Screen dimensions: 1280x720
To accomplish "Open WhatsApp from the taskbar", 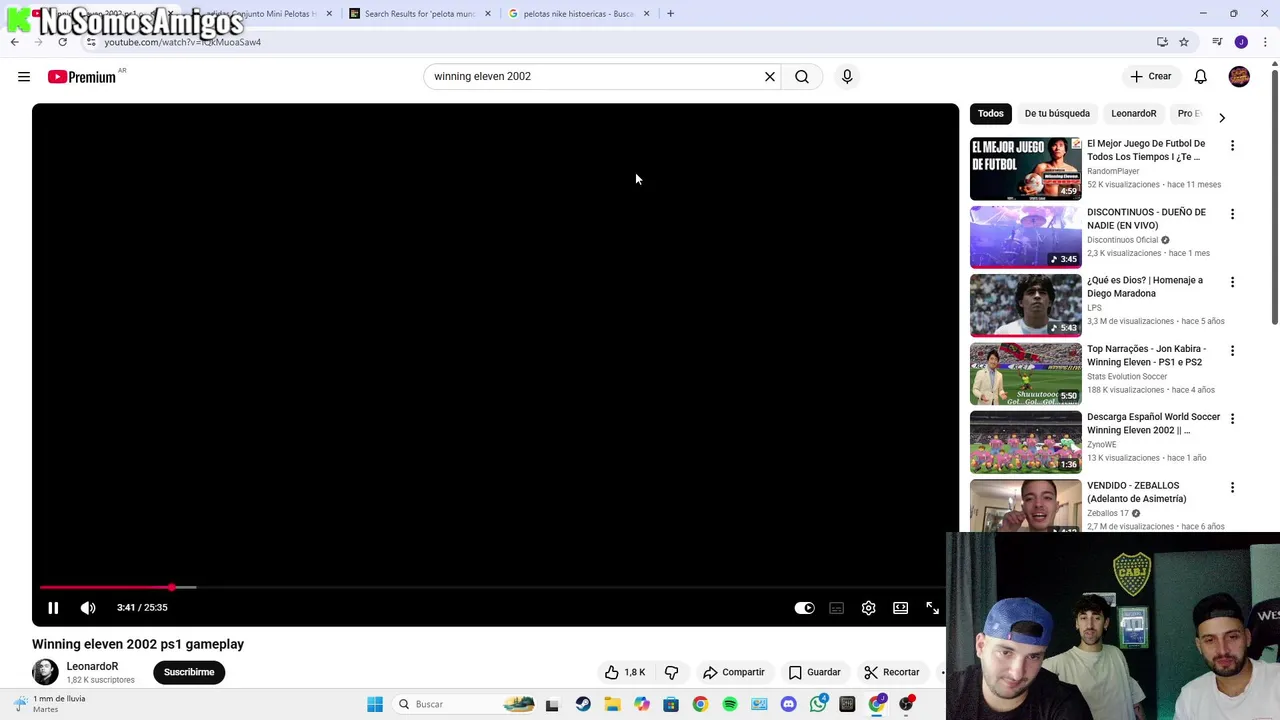I will click(818, 704).
